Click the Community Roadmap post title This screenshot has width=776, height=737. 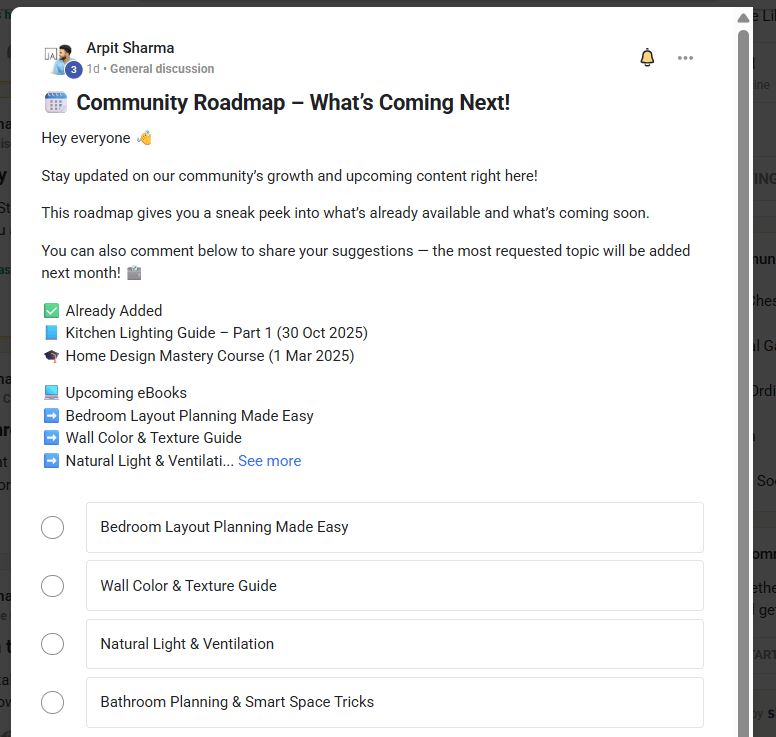293,102
